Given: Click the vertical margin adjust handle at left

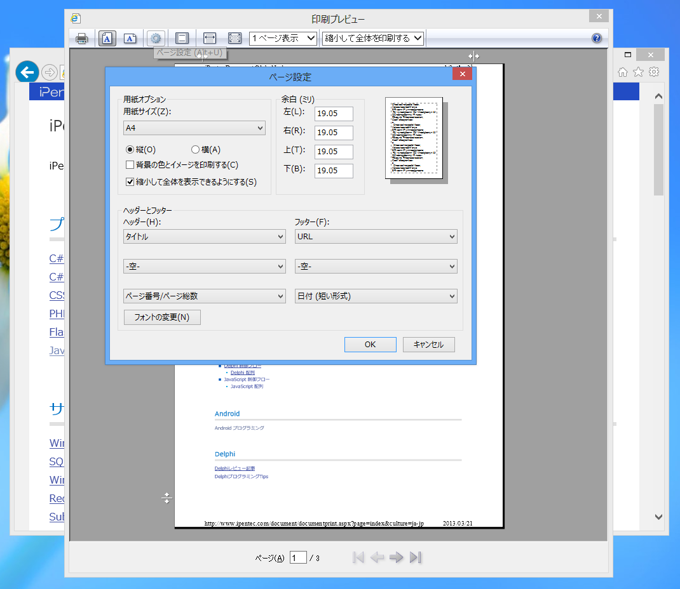Looking at the screenshot, I should (x=167, y=498).
